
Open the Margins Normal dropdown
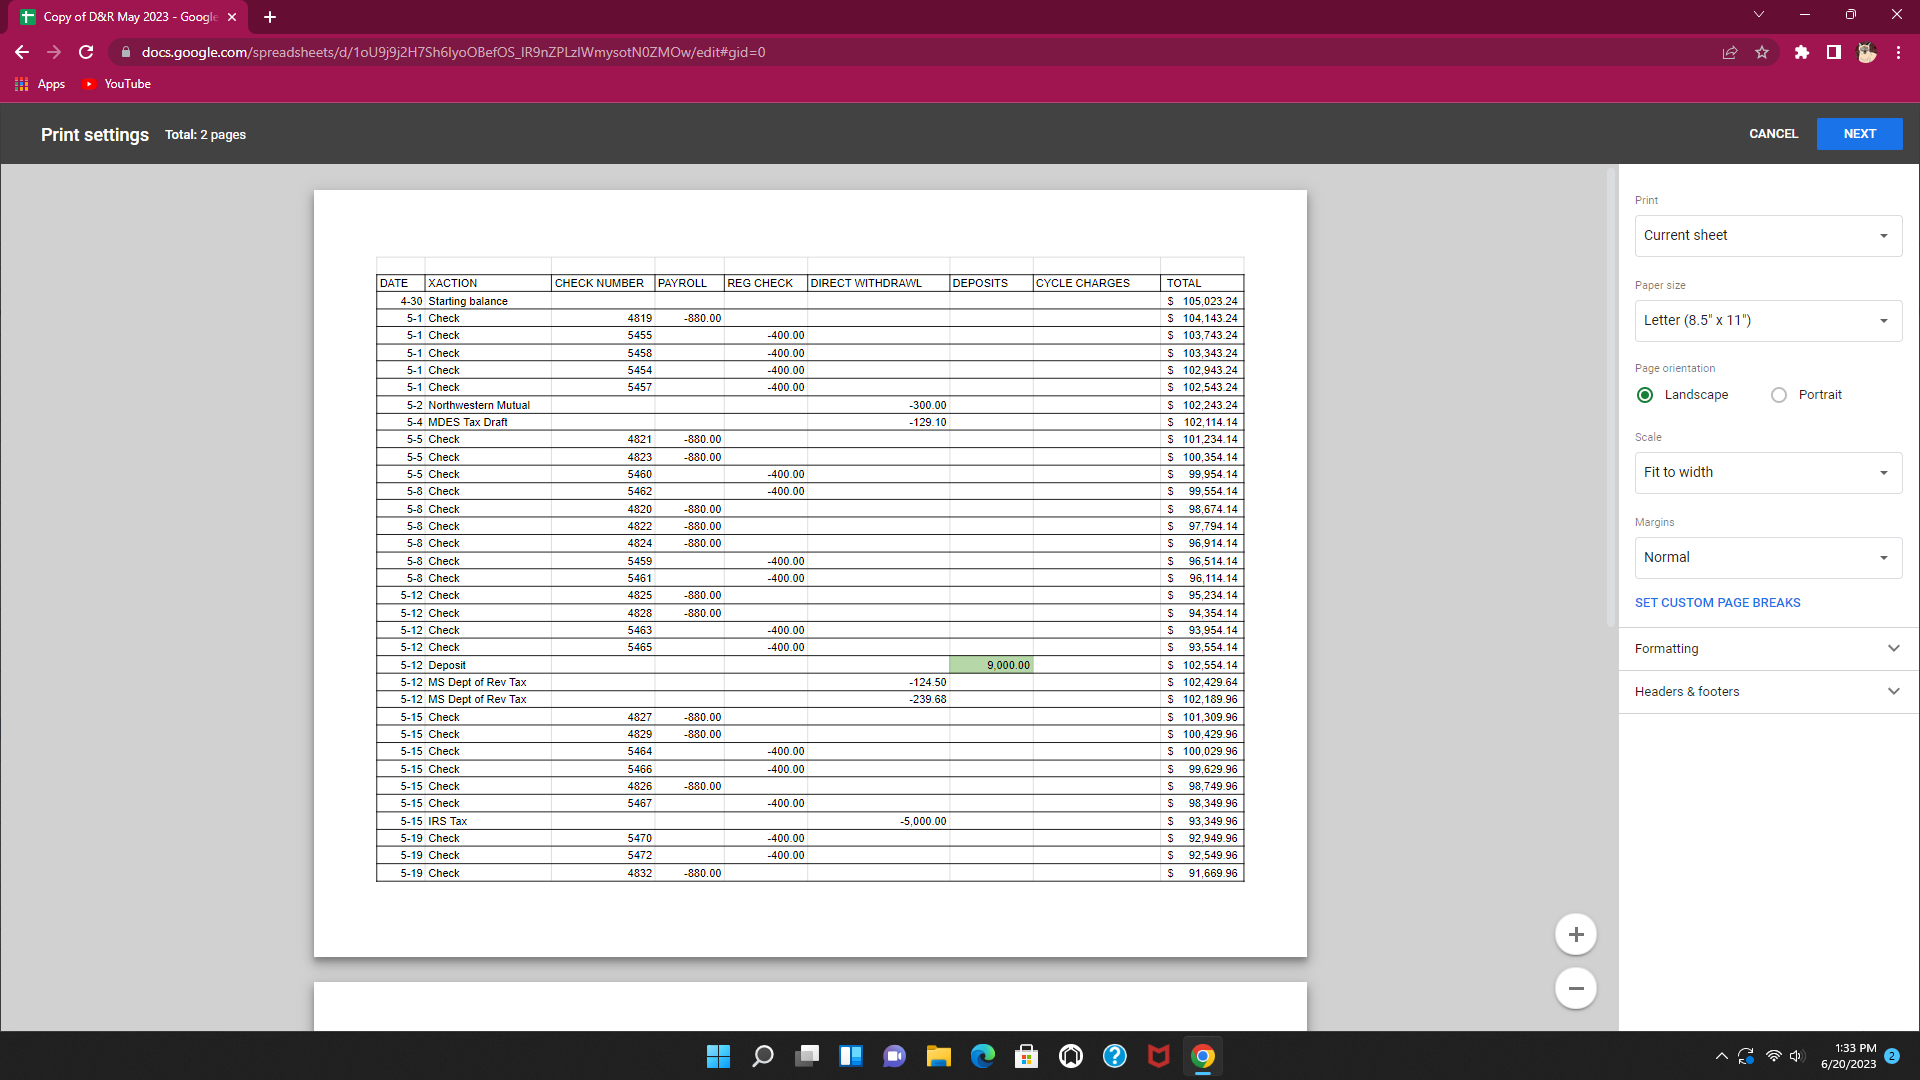click(1767, 558)
